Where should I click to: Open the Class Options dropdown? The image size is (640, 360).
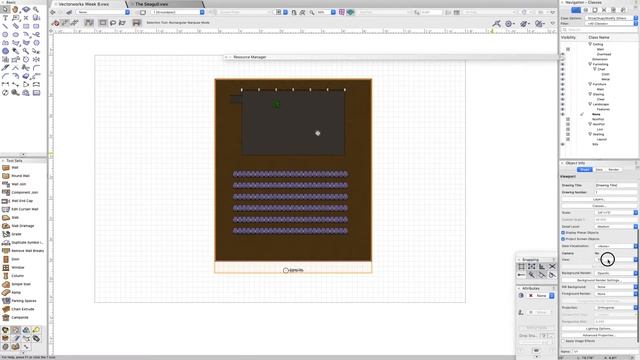point(611,18)
